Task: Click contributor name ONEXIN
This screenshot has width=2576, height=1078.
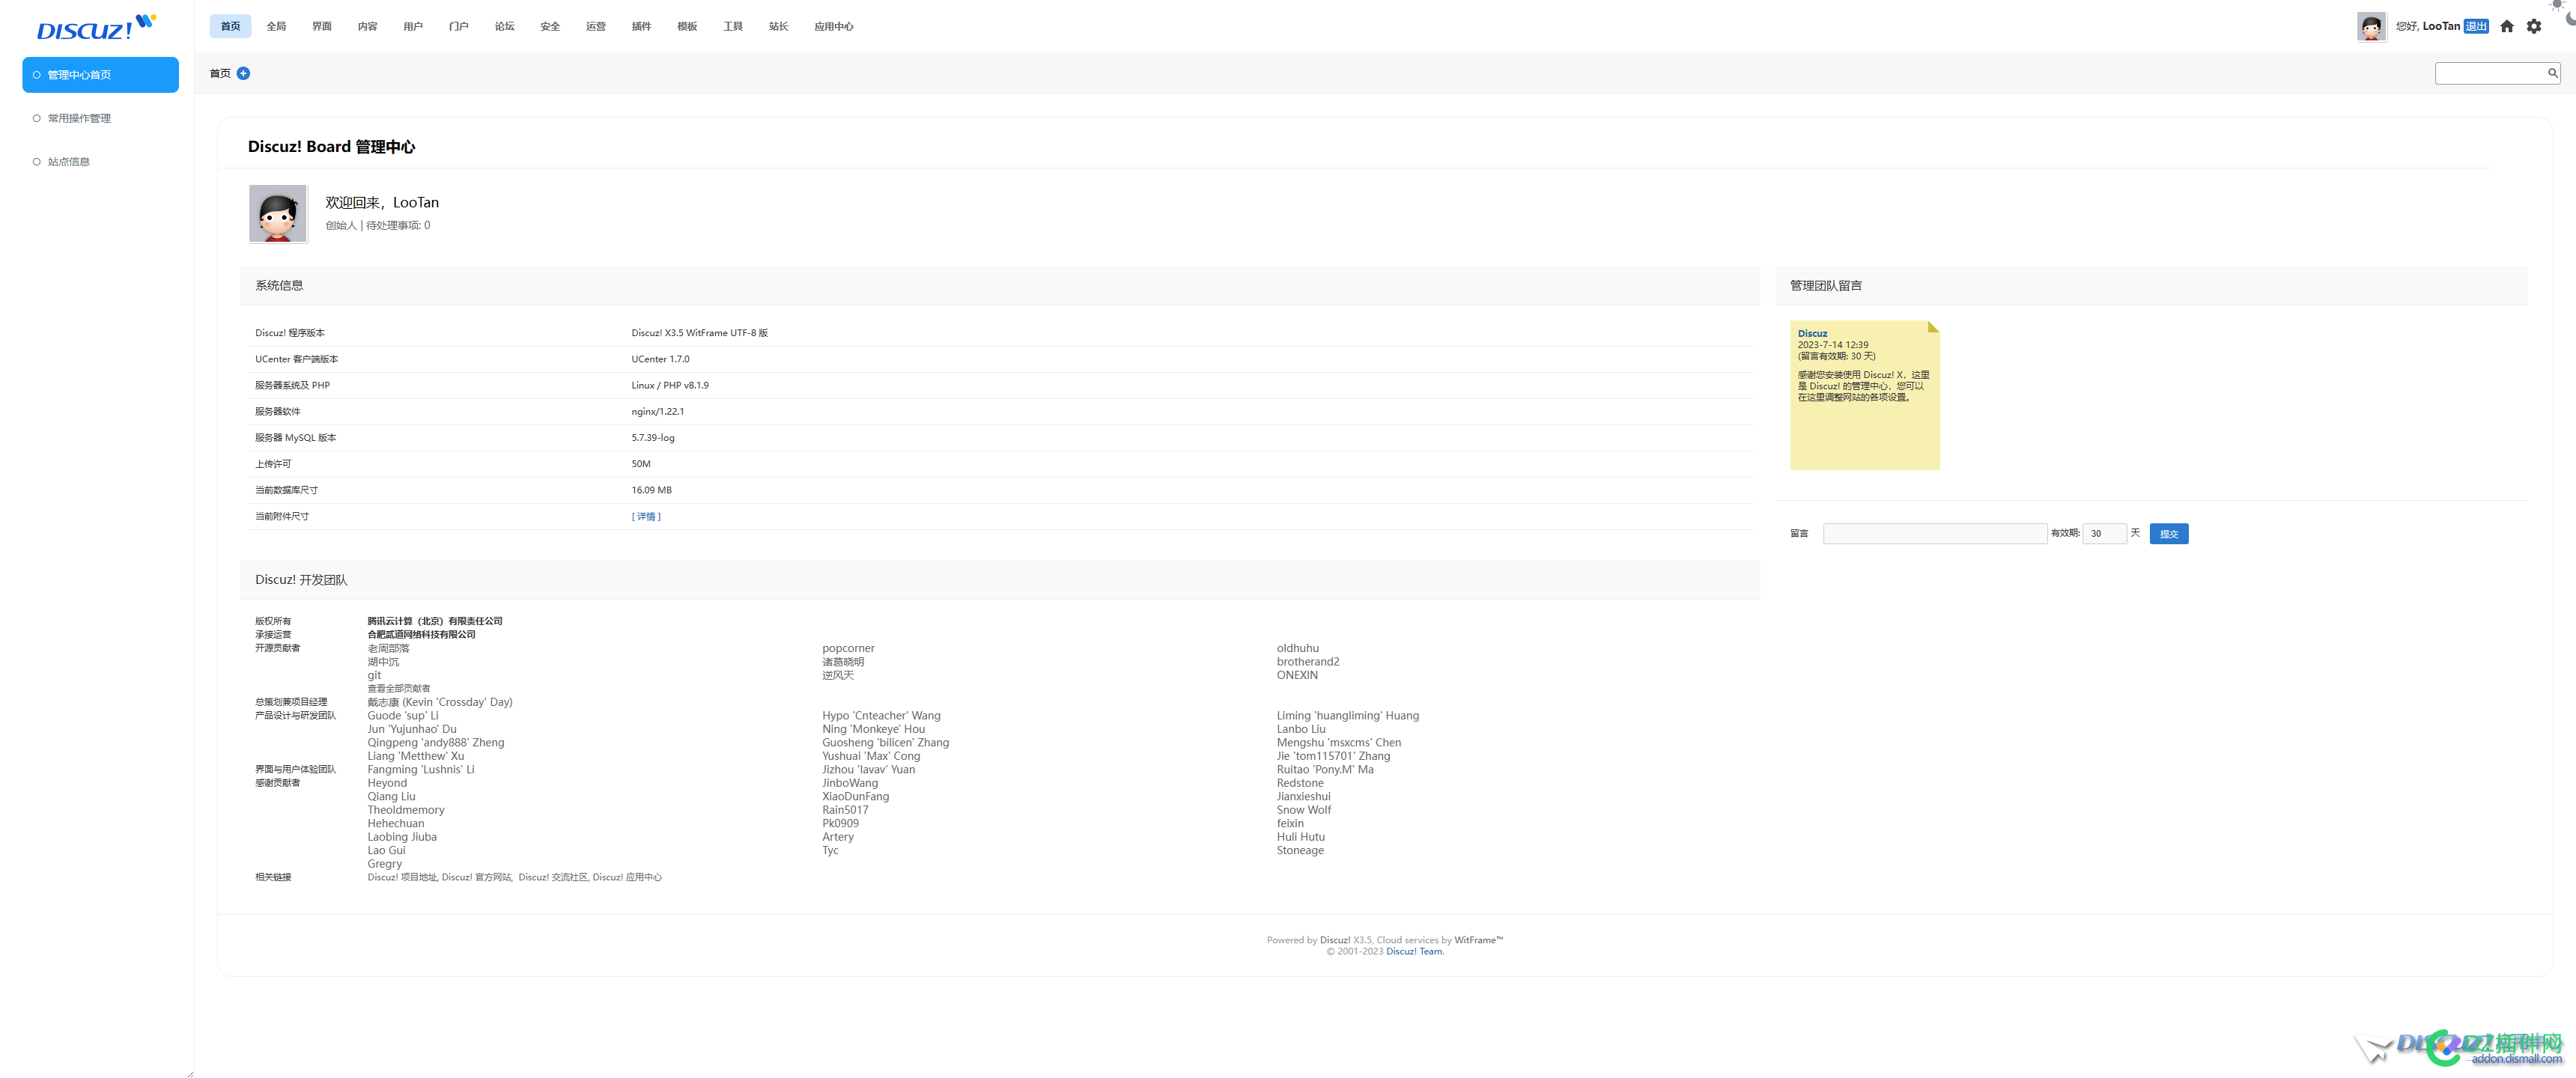Action: pyautogui.click(x=1296, y=675)
